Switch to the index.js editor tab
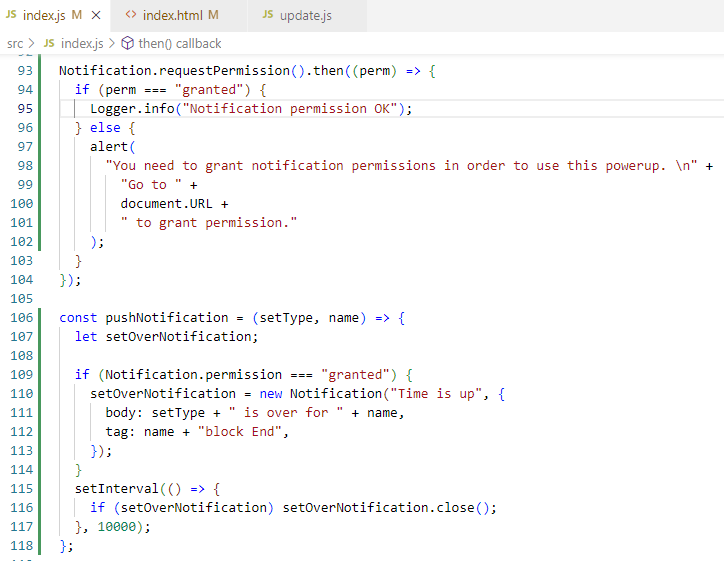 coord(54,16)
